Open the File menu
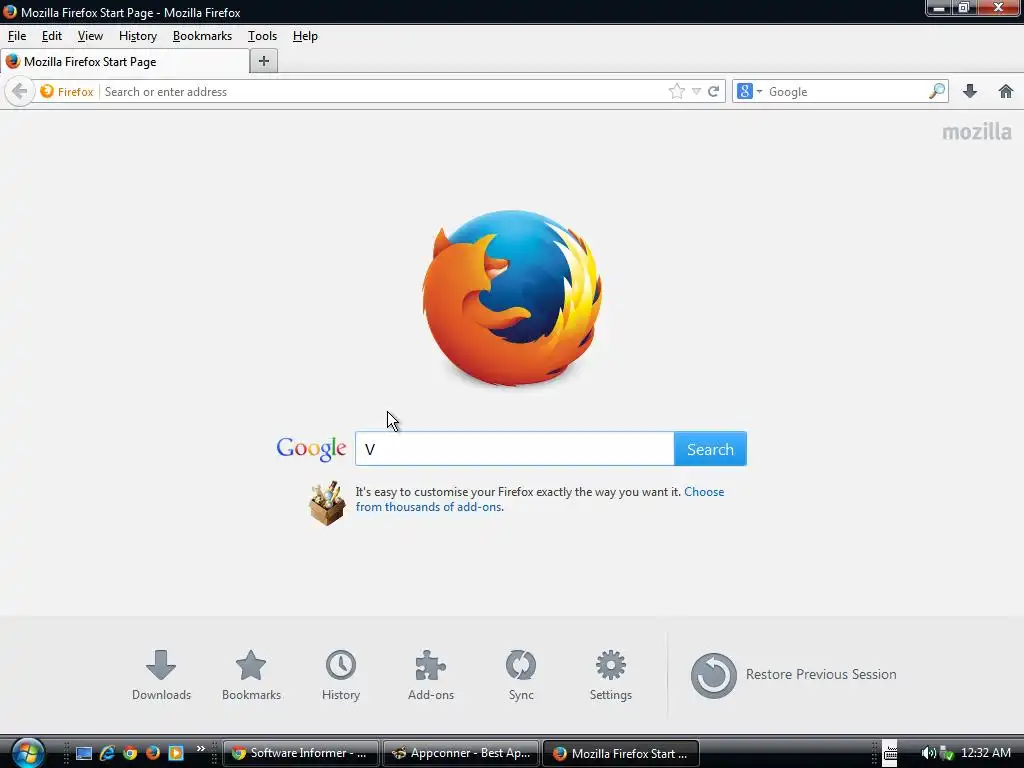This screenshot has width=1024, height=768. pyautogui.click(x=17, y=36)
